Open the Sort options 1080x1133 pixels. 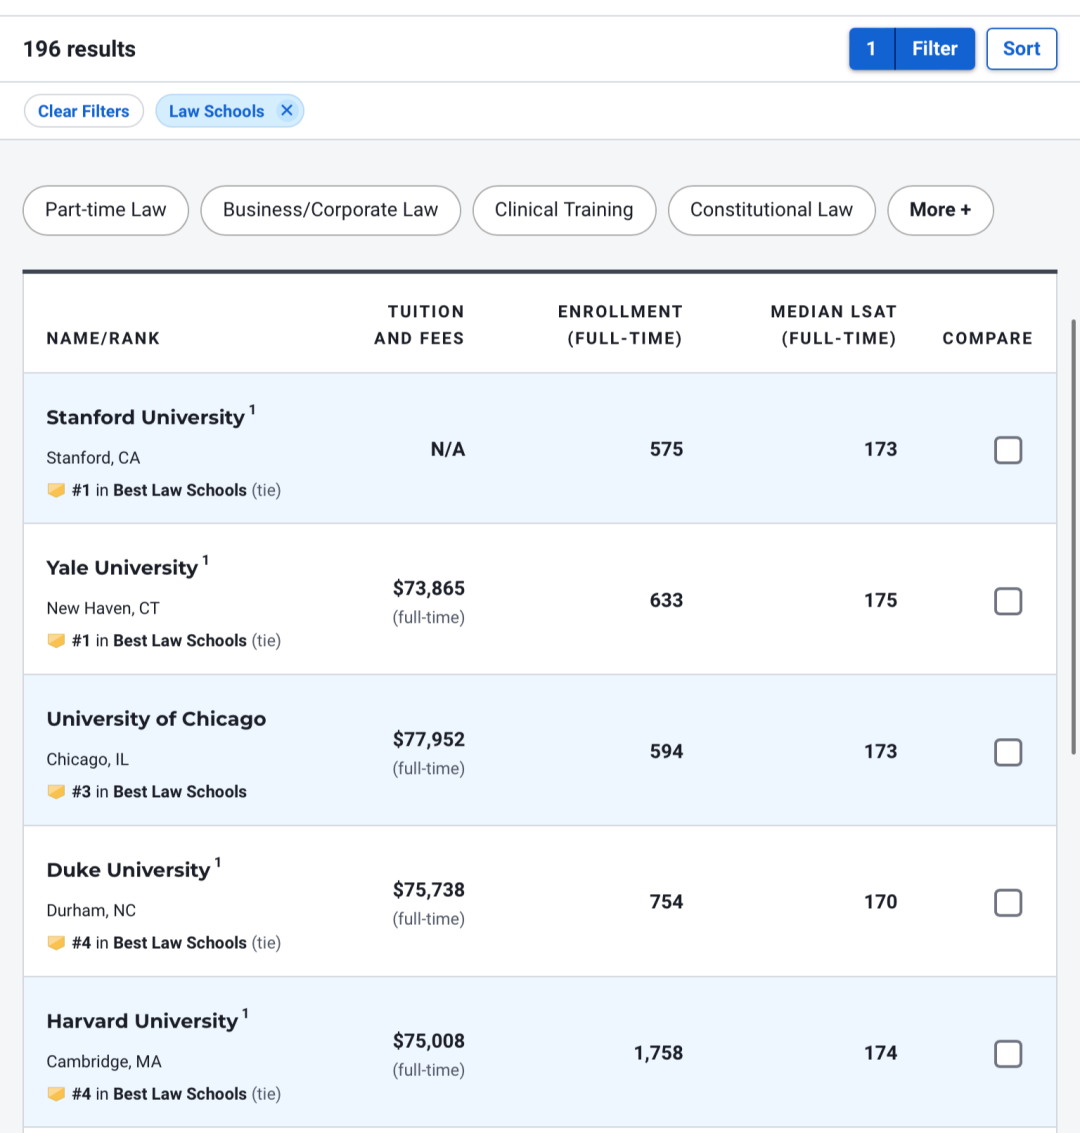[1021, 49]
